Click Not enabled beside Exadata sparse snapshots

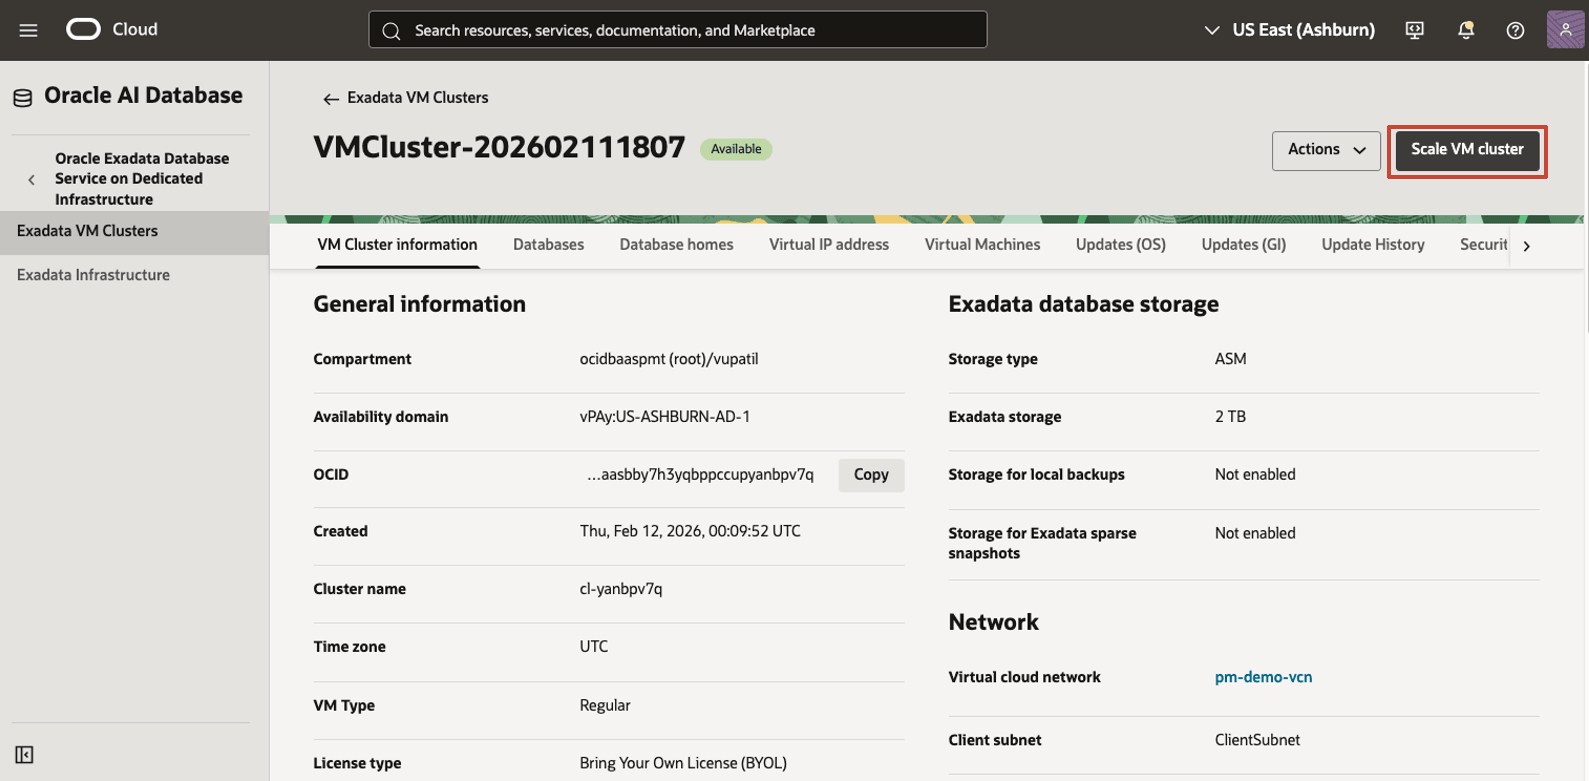[x=1255, y=534]
